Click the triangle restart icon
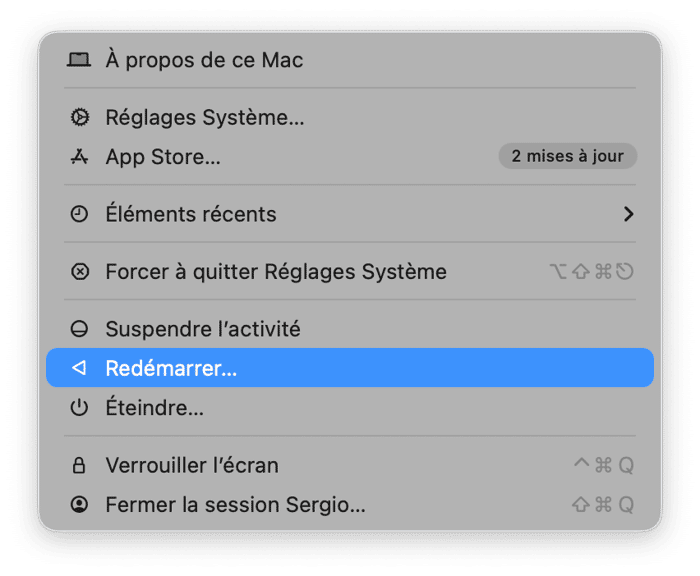700x576 pixels. pyautogui.click(x=79, y=368)
